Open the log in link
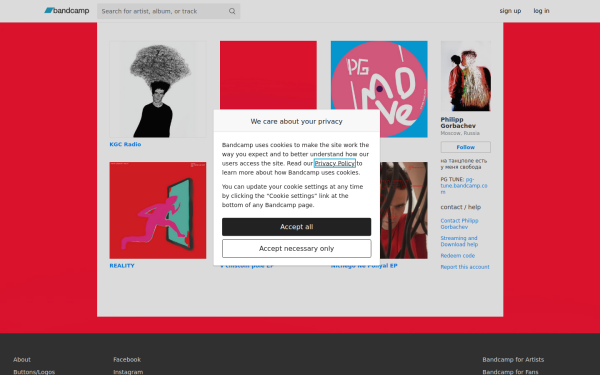This screenshot has width=600, height=375. pos(541,11)
